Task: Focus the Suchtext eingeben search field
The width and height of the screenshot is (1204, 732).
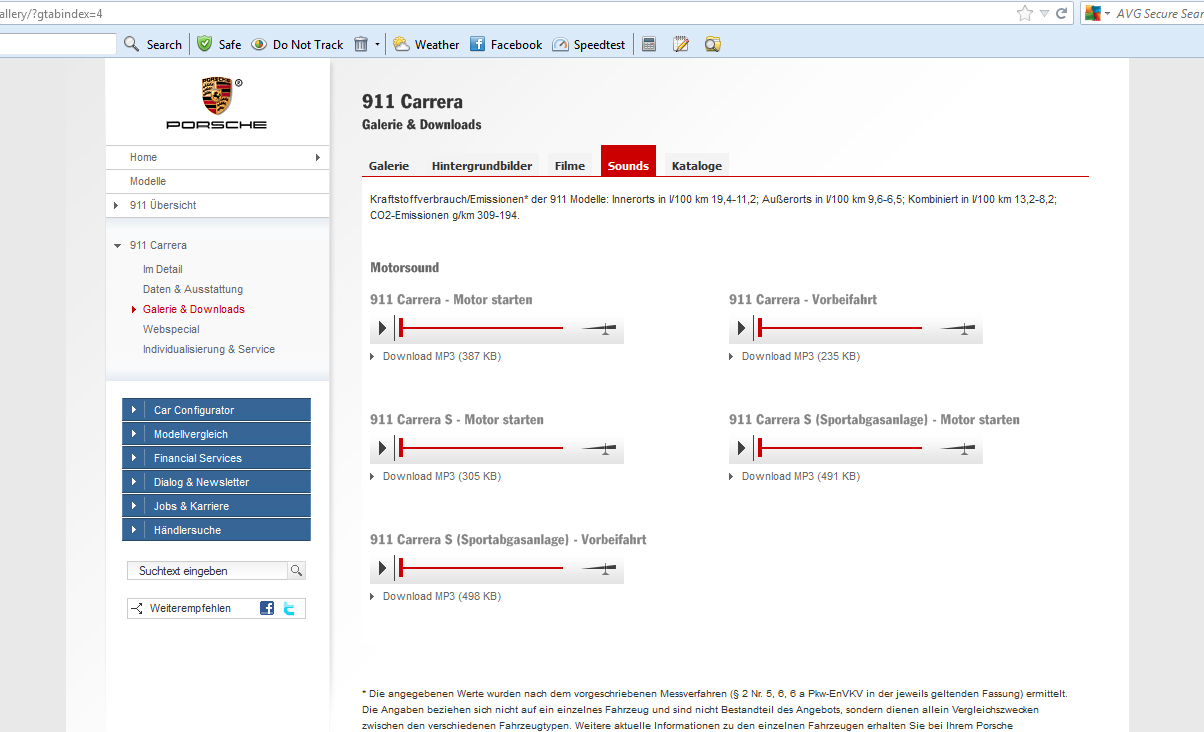Action: 207,571
